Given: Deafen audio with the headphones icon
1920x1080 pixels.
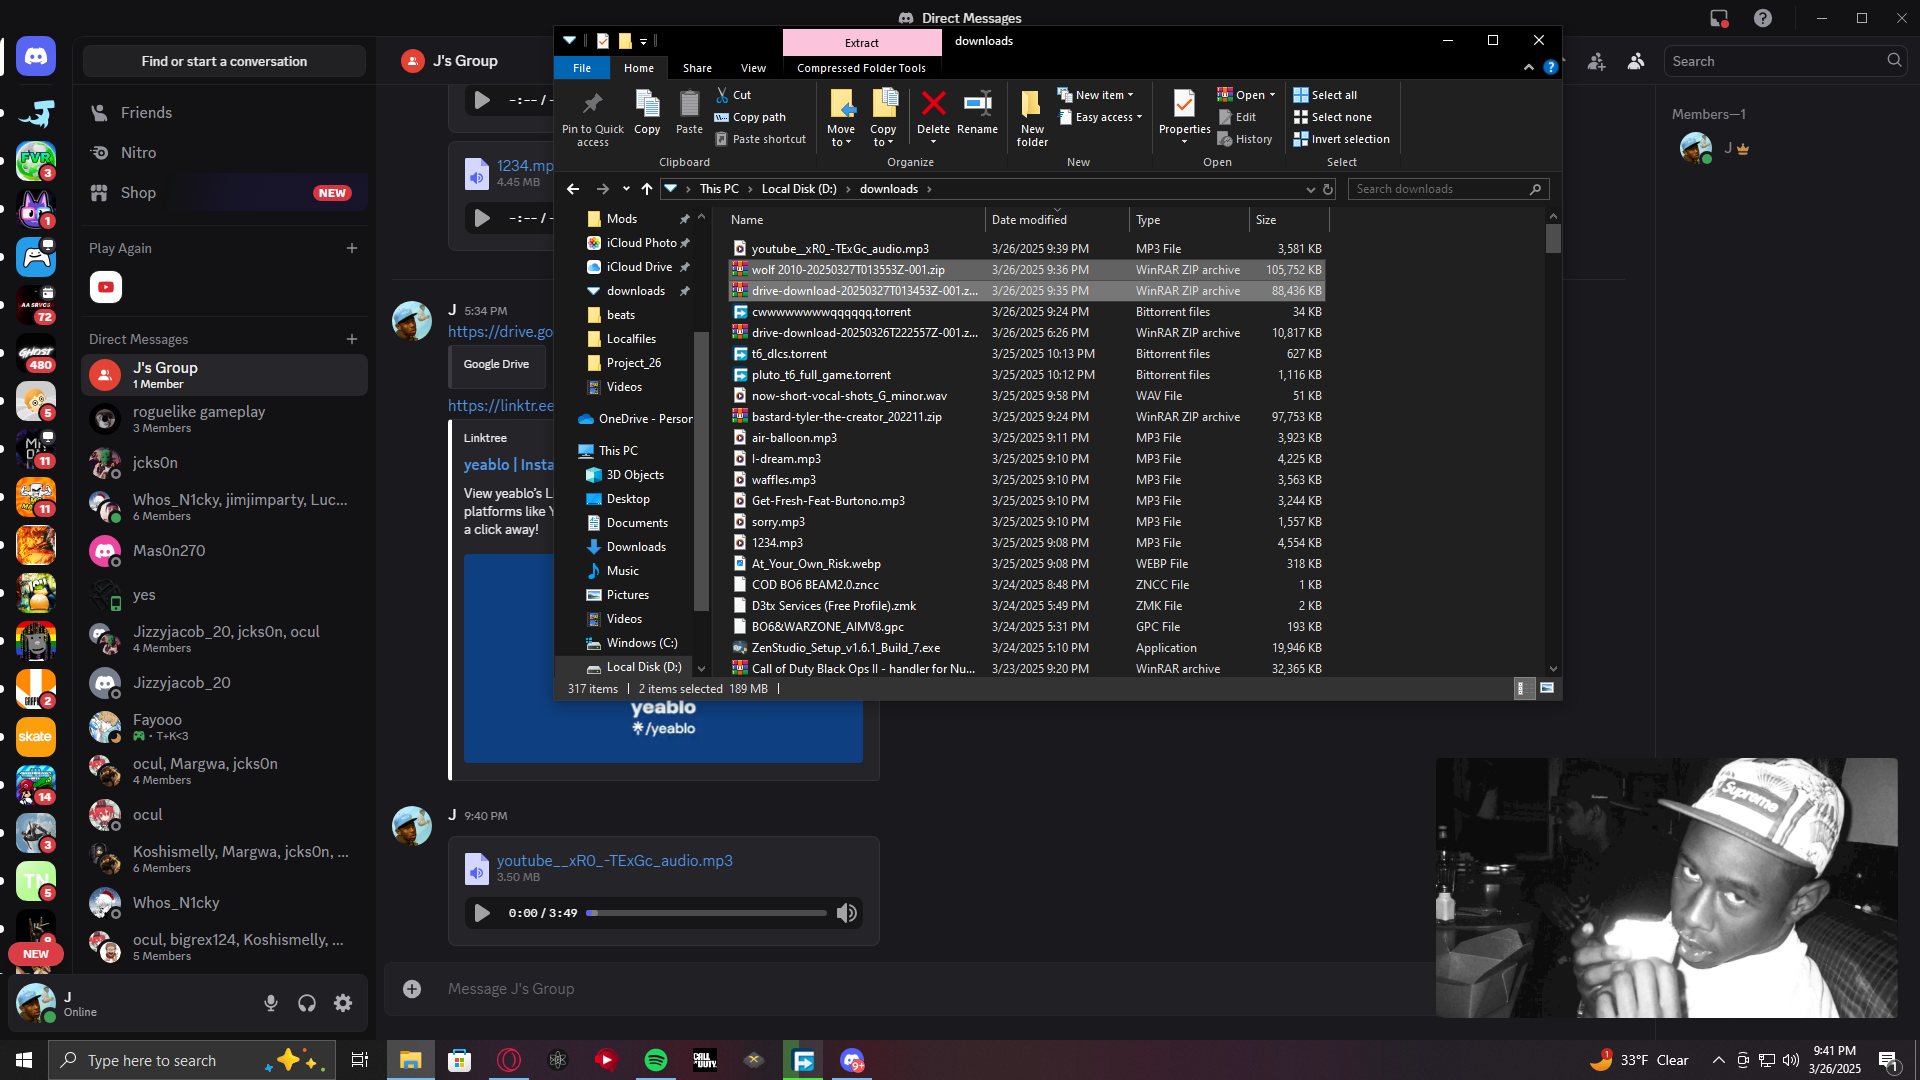Looking at the screenshot, I should coord(307,1003).
